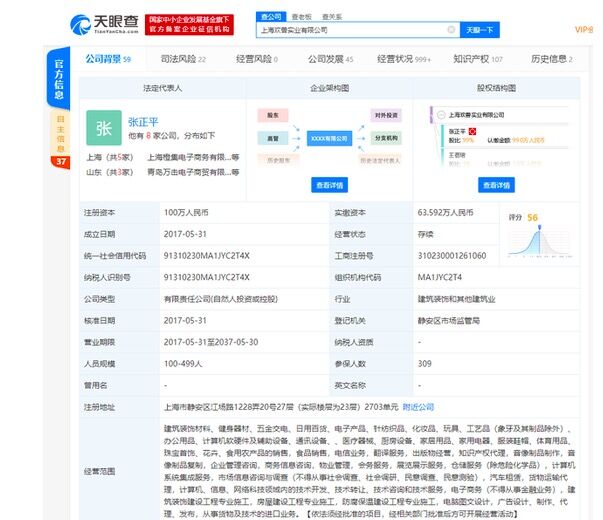
Task: Click the 张 avatar tile
Action: [x=104, y=127]
